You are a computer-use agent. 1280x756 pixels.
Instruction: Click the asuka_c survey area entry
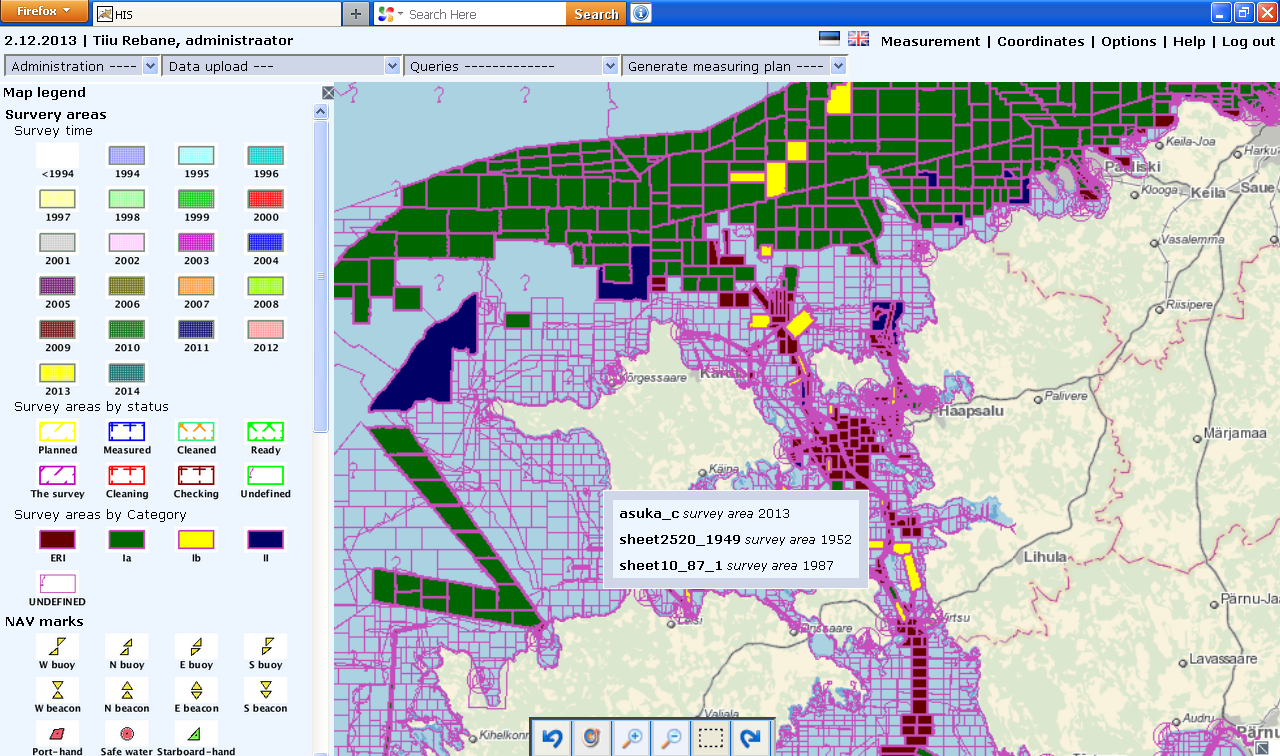point(649,513)
